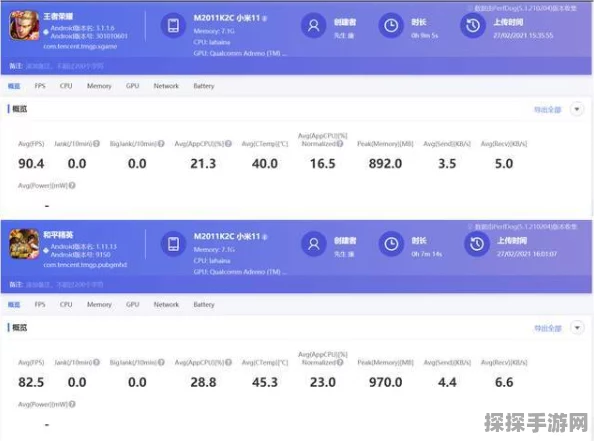Screen dimensions: 594x441
Task: Click the Avg(CTemp) value 40.0
Action: [265, 164]
